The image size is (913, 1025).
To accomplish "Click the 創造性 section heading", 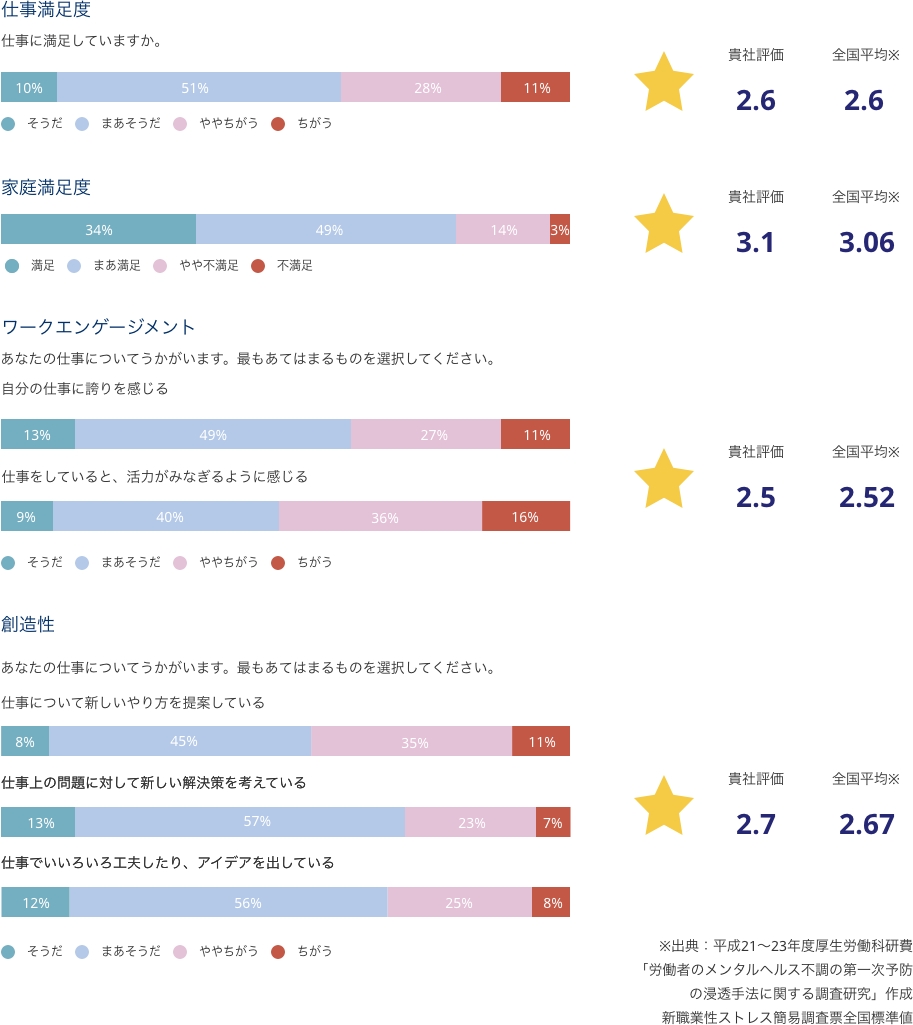I will pos(28,624).
